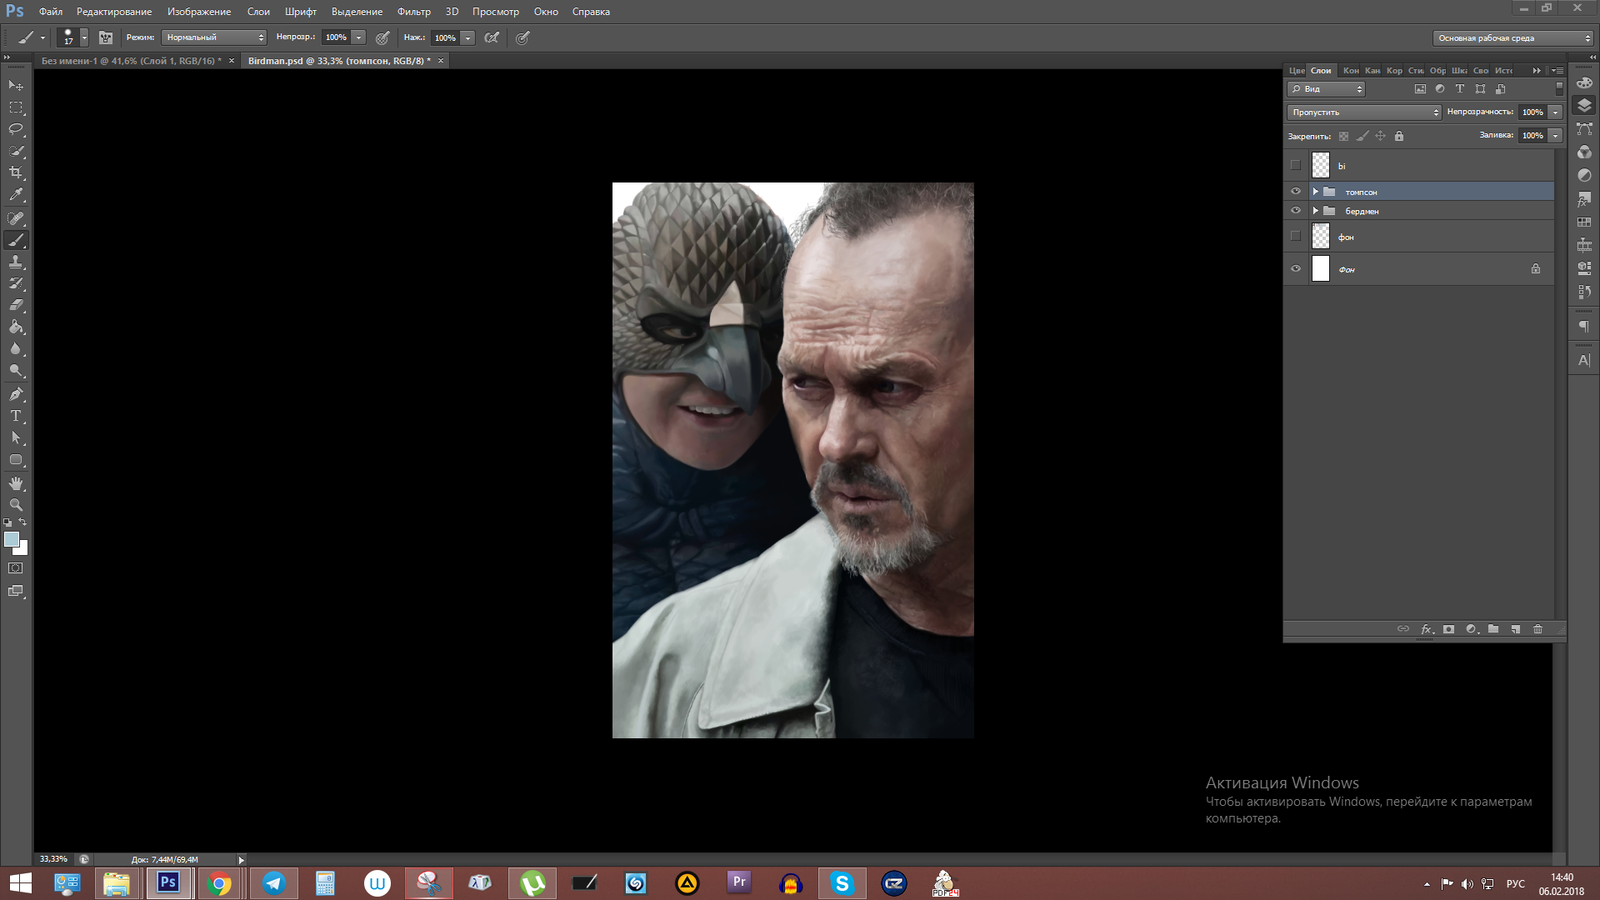
Task: Open the 'Выделение' menu
Action: point(357,12)
